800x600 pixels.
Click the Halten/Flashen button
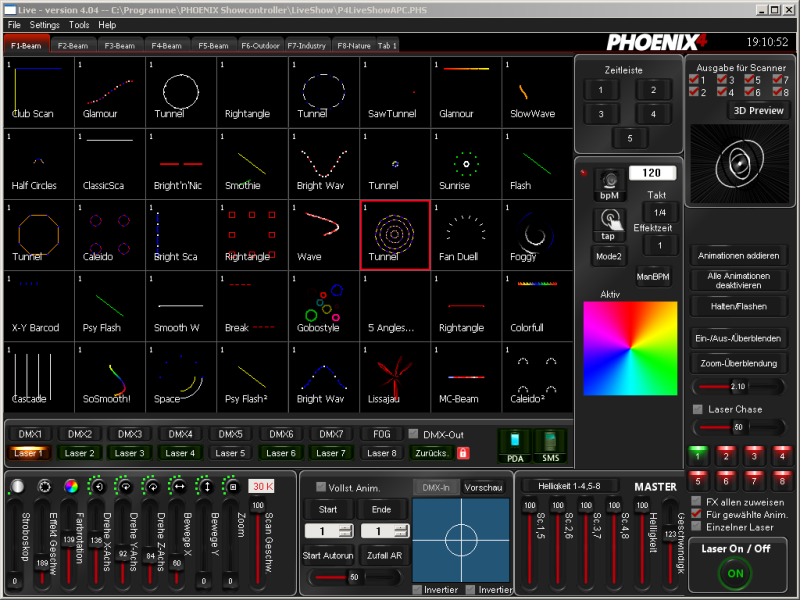point(738,306)
